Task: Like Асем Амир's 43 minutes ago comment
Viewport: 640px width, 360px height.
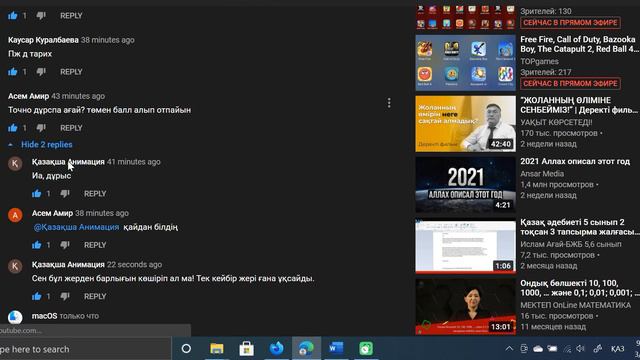Action: 13,128
